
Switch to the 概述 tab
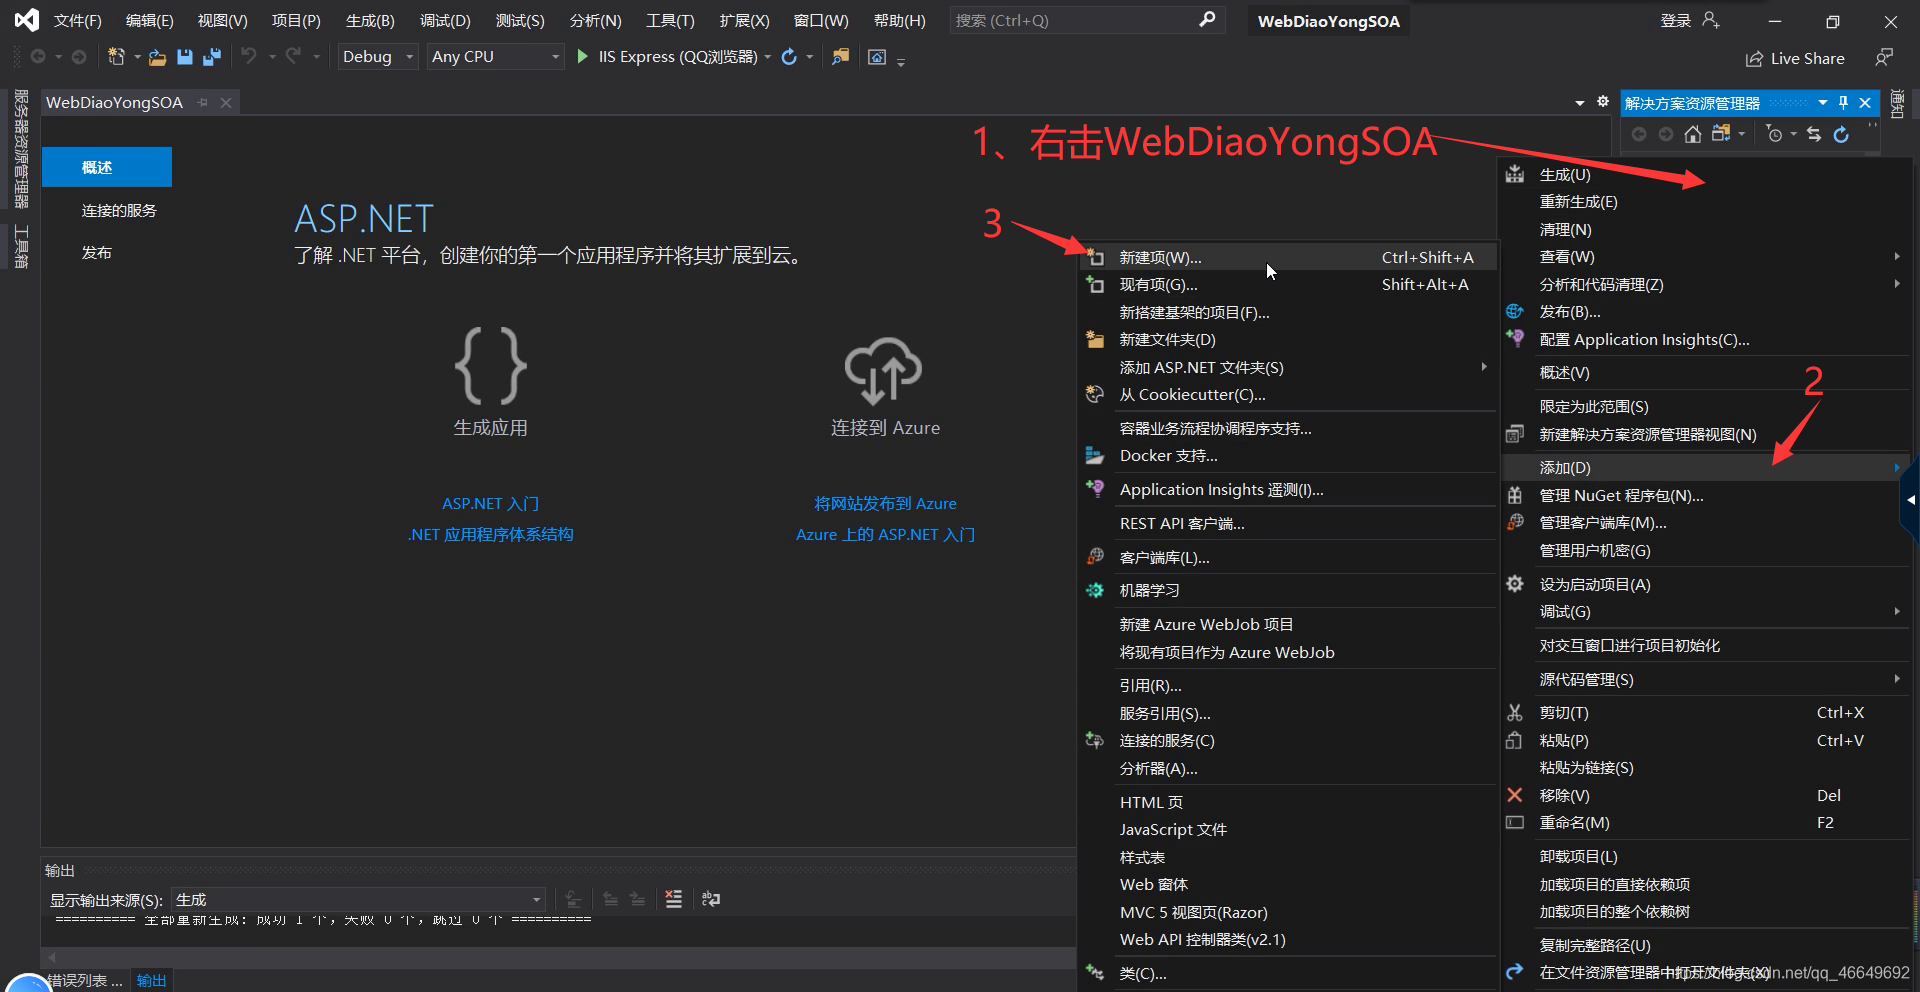[x=107, y=167]
